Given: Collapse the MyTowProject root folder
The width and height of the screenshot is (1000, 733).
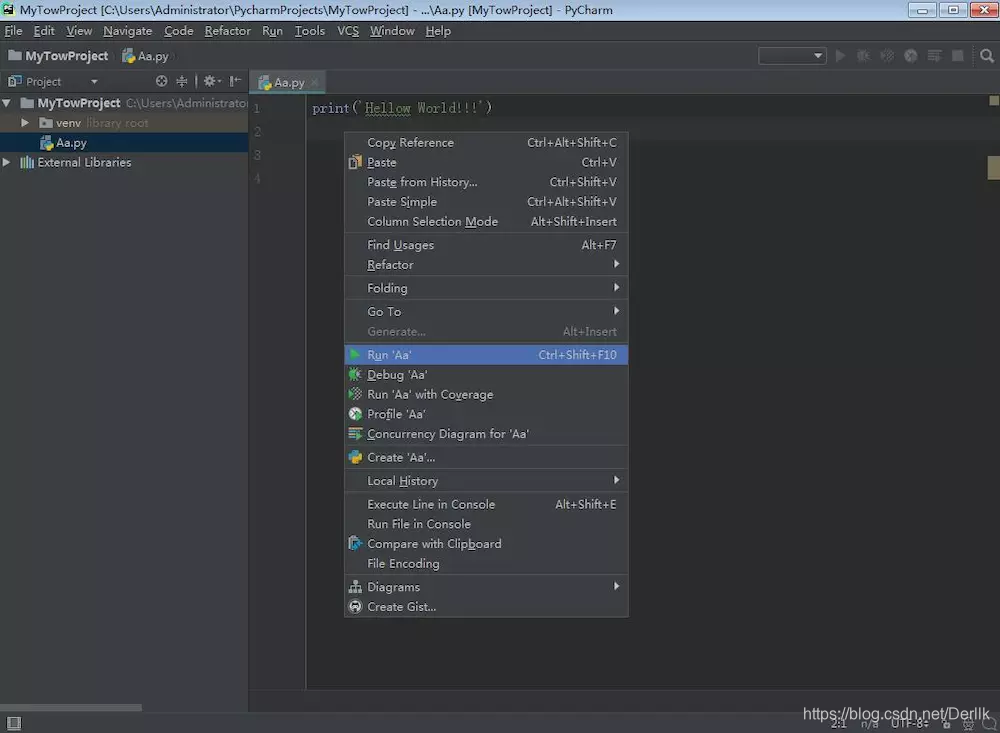Looking at the screenshot, I should [6, 103].
